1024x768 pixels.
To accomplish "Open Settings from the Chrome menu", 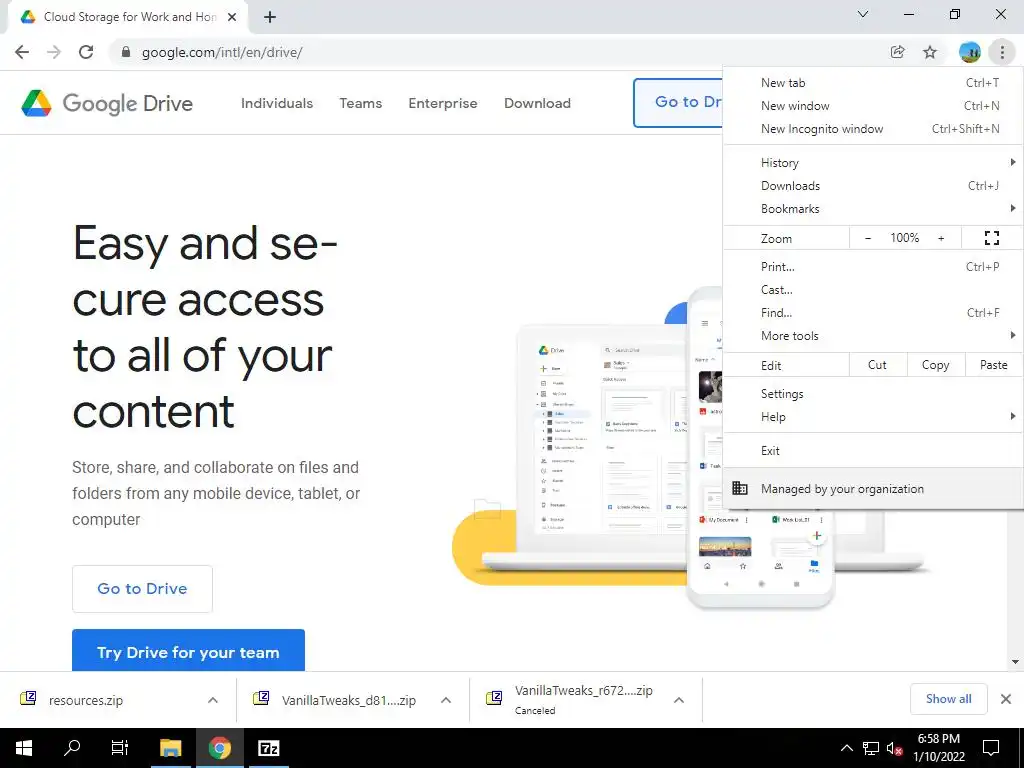I will (x=873, y=394).
